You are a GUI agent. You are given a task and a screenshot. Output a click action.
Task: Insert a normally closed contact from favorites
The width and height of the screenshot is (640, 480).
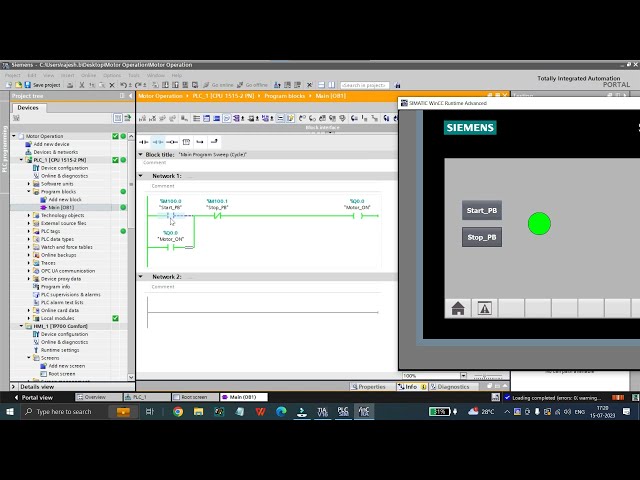[158, 142]
